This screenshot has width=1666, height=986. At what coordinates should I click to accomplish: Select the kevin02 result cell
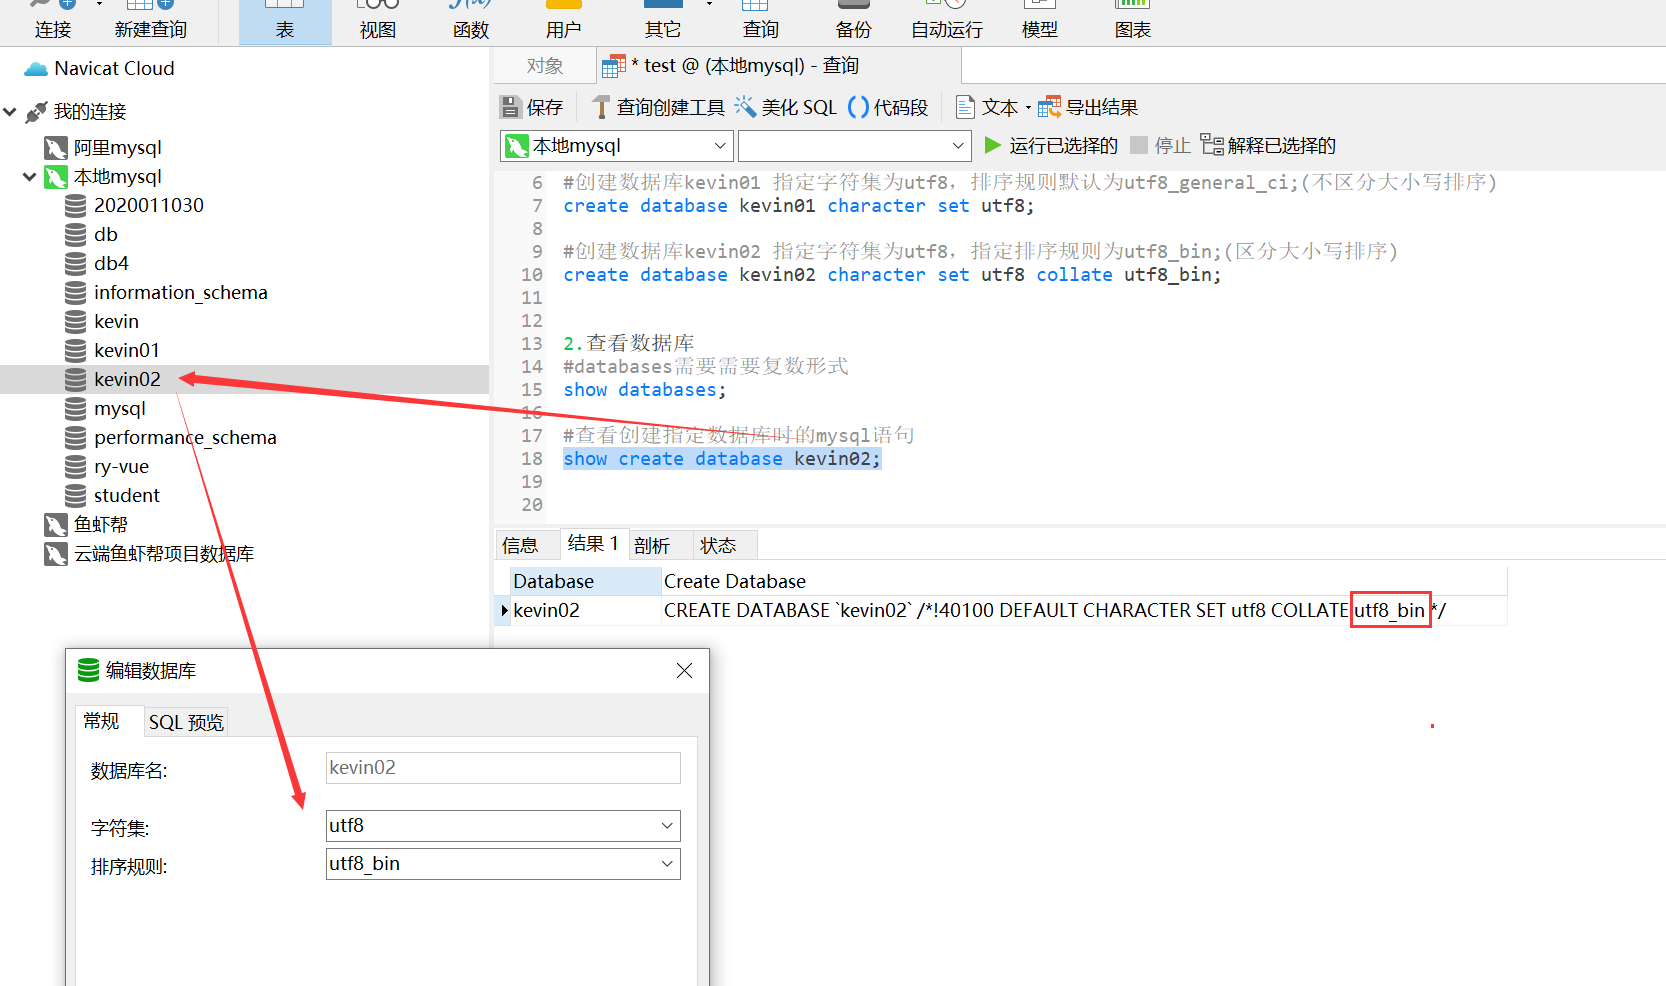[586, 611]
